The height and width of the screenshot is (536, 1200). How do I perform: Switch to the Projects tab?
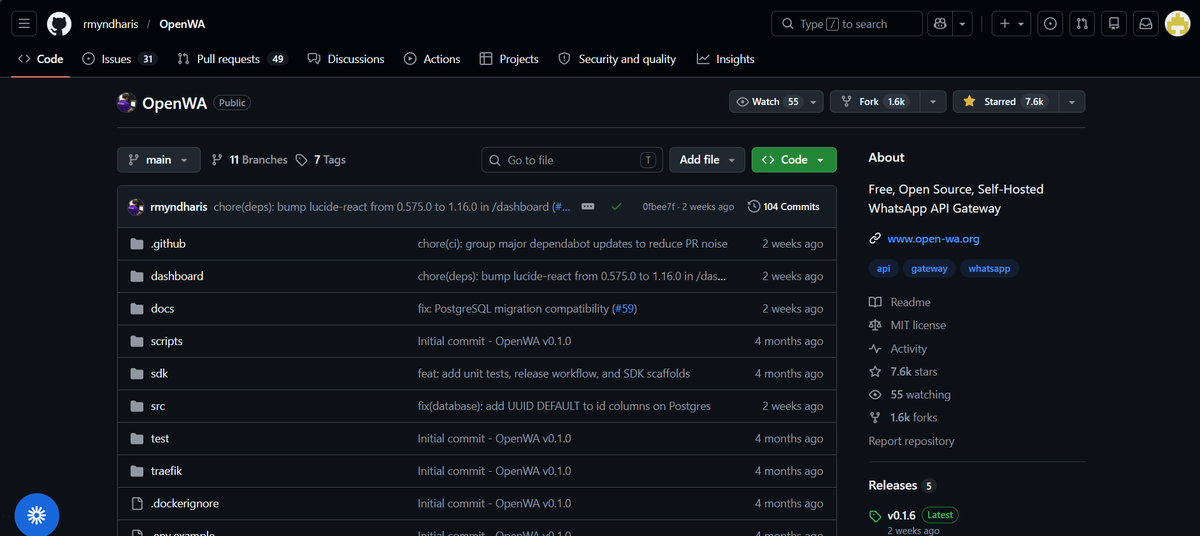pyautogui.click(x=509, y=59)
